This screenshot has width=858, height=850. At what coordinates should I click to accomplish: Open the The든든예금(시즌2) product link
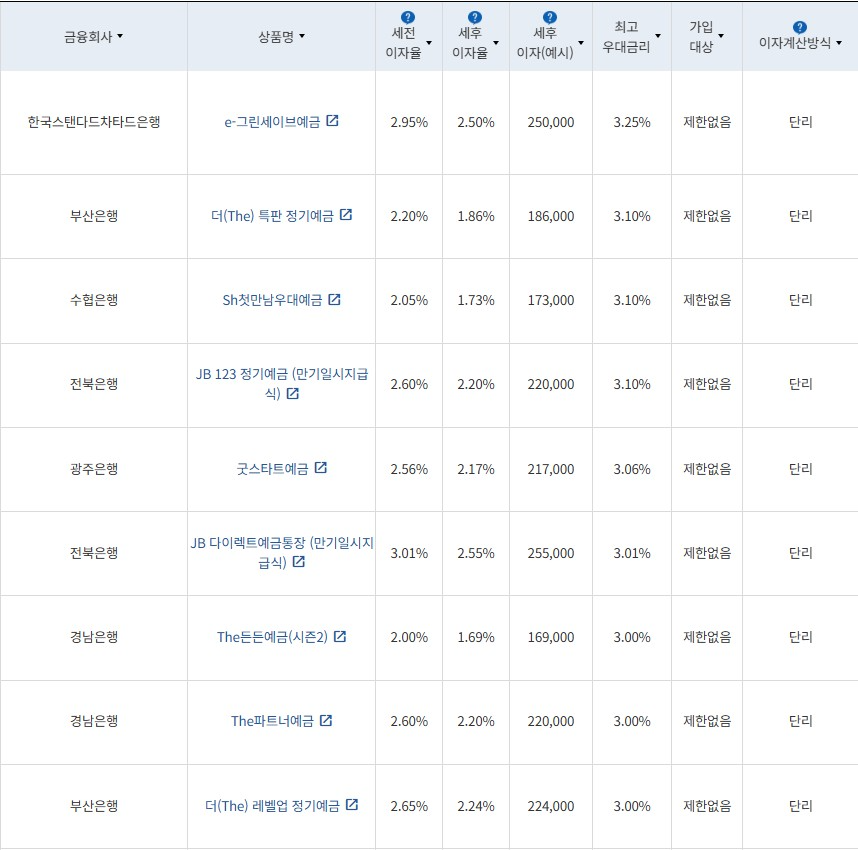pyautogui.click(x=276, y=637)
